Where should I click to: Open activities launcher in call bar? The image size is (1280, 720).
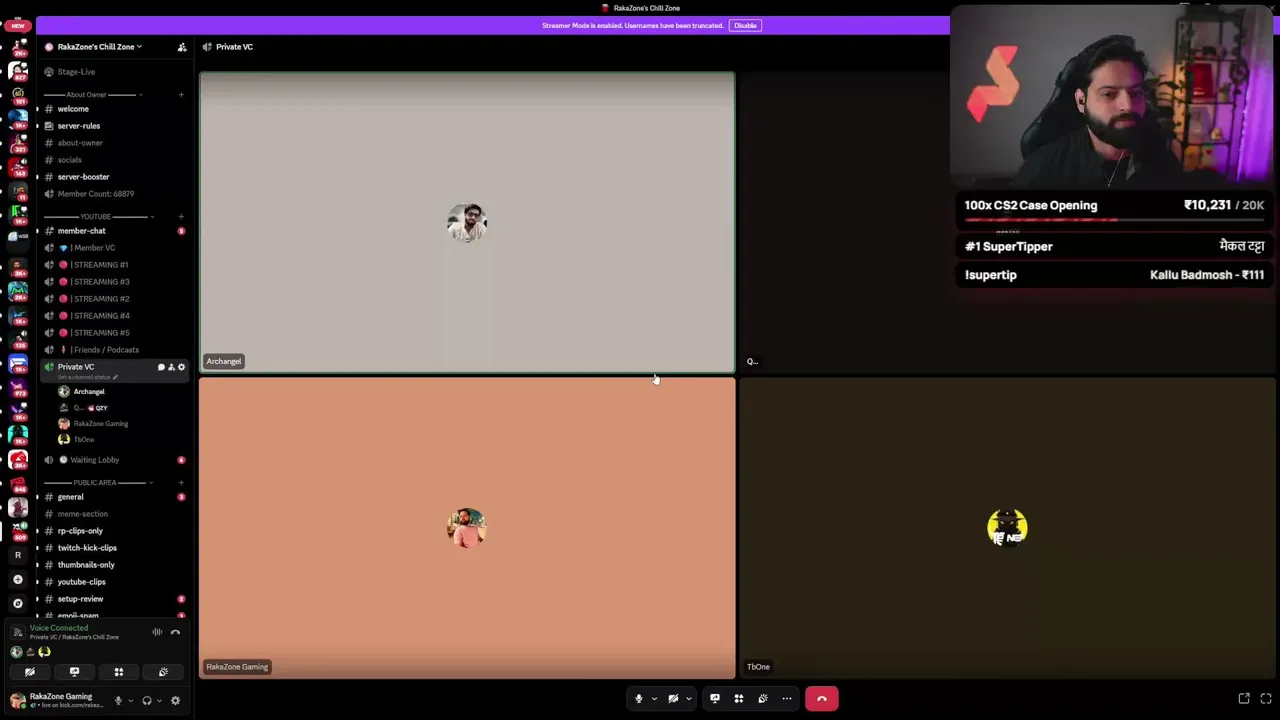739,699
